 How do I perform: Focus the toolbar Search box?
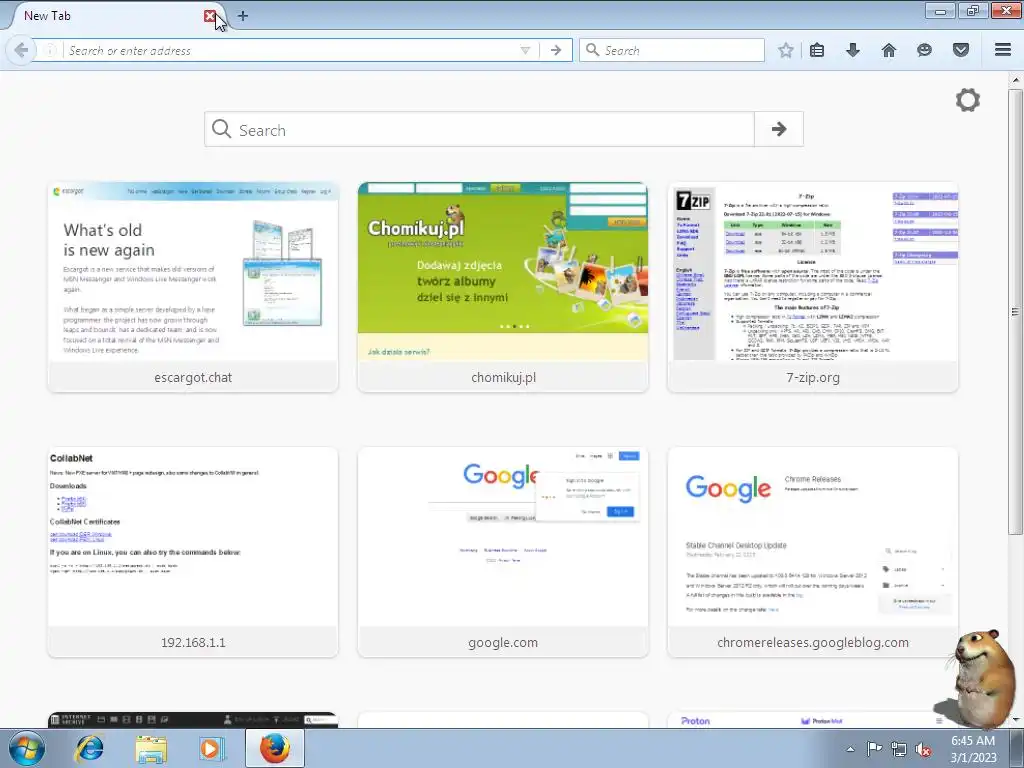click(x=671, y=50)
